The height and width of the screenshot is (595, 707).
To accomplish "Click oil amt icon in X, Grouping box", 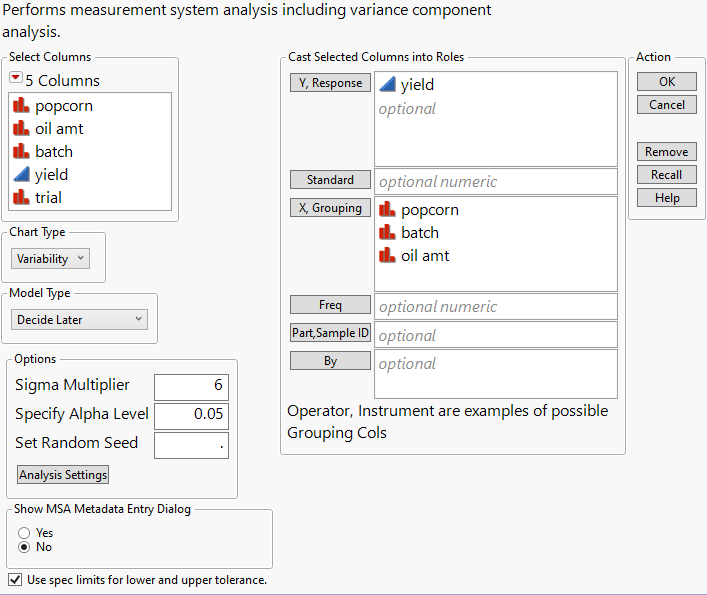I will [x=388, y=256].
